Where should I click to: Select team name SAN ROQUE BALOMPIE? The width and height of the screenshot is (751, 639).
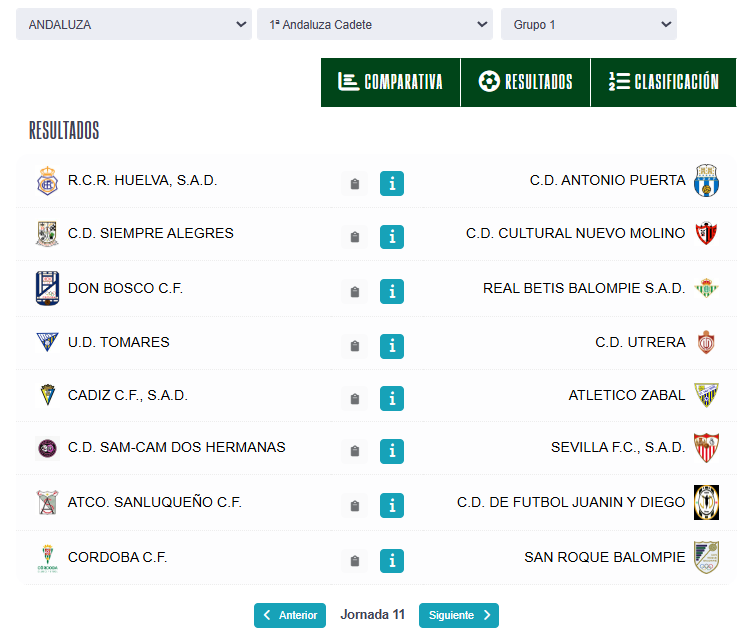604,558
